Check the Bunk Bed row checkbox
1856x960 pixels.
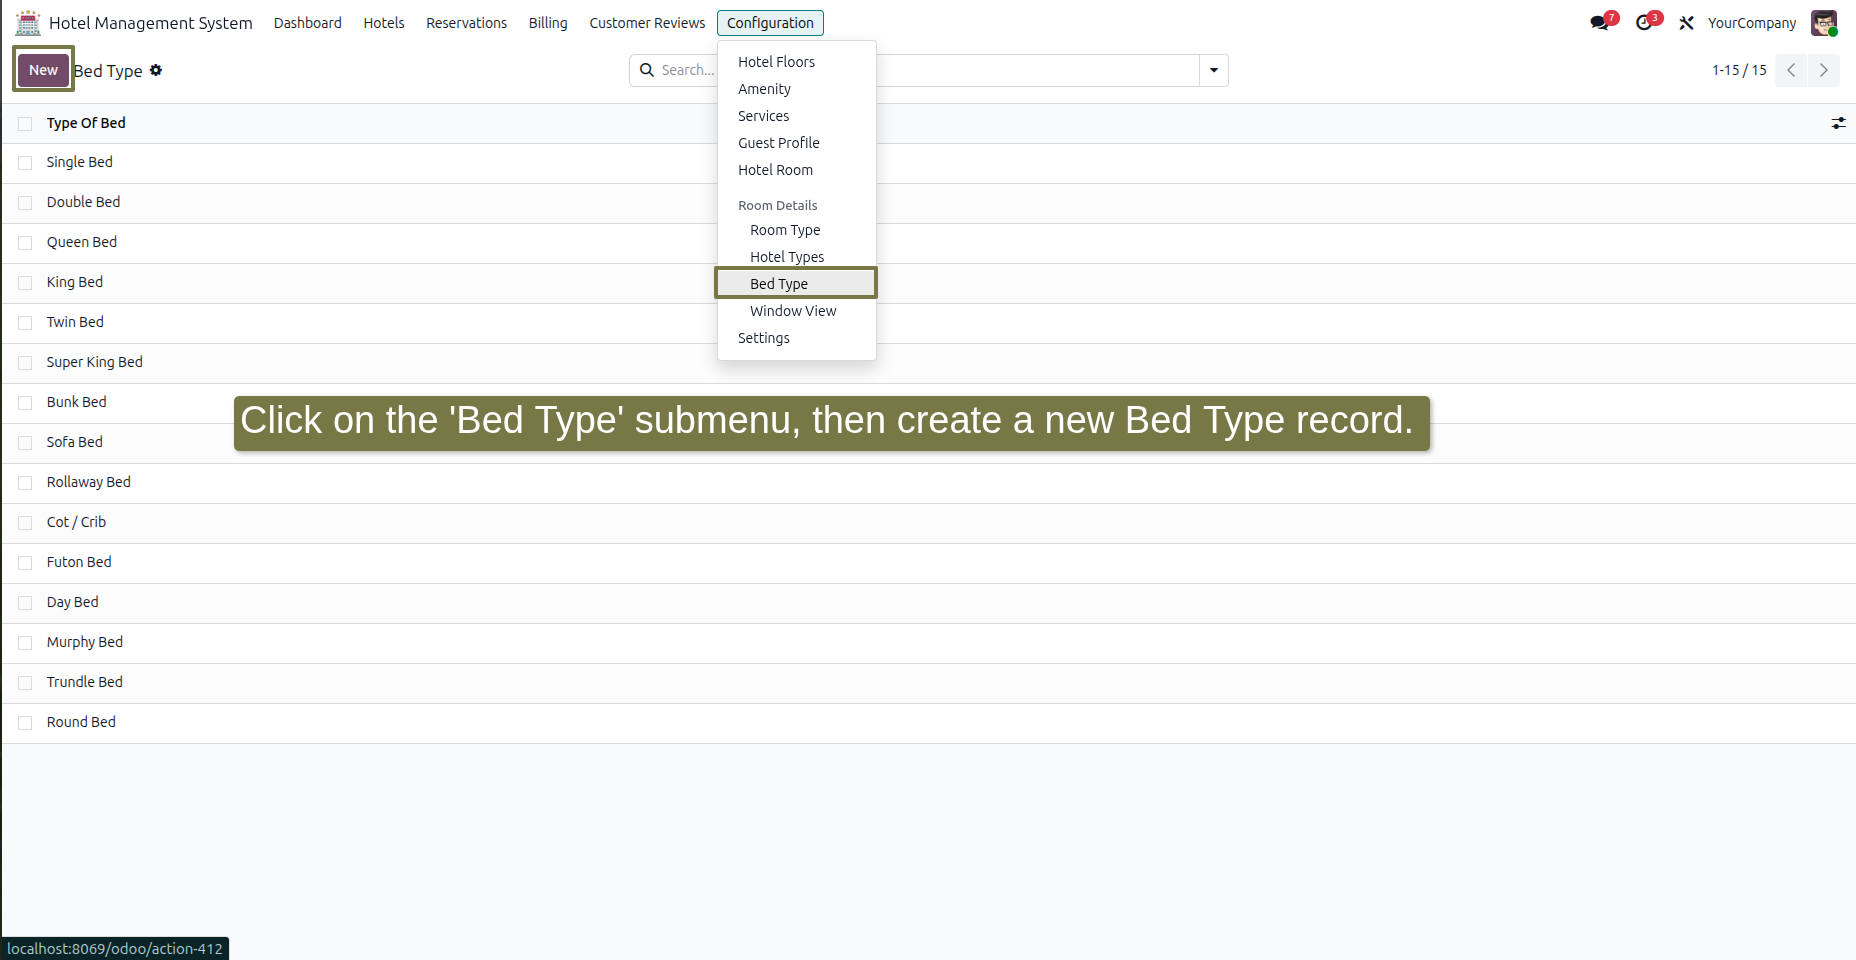coord(25,403)
